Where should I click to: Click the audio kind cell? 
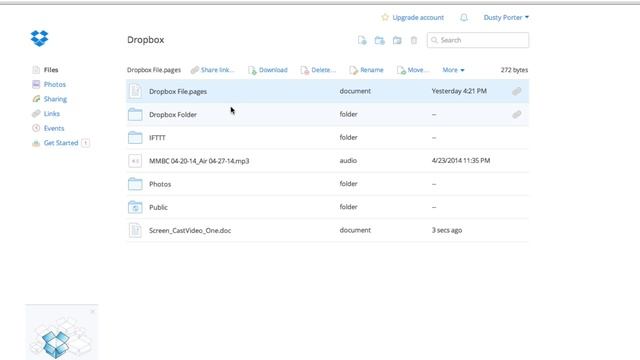coord(348,161)
